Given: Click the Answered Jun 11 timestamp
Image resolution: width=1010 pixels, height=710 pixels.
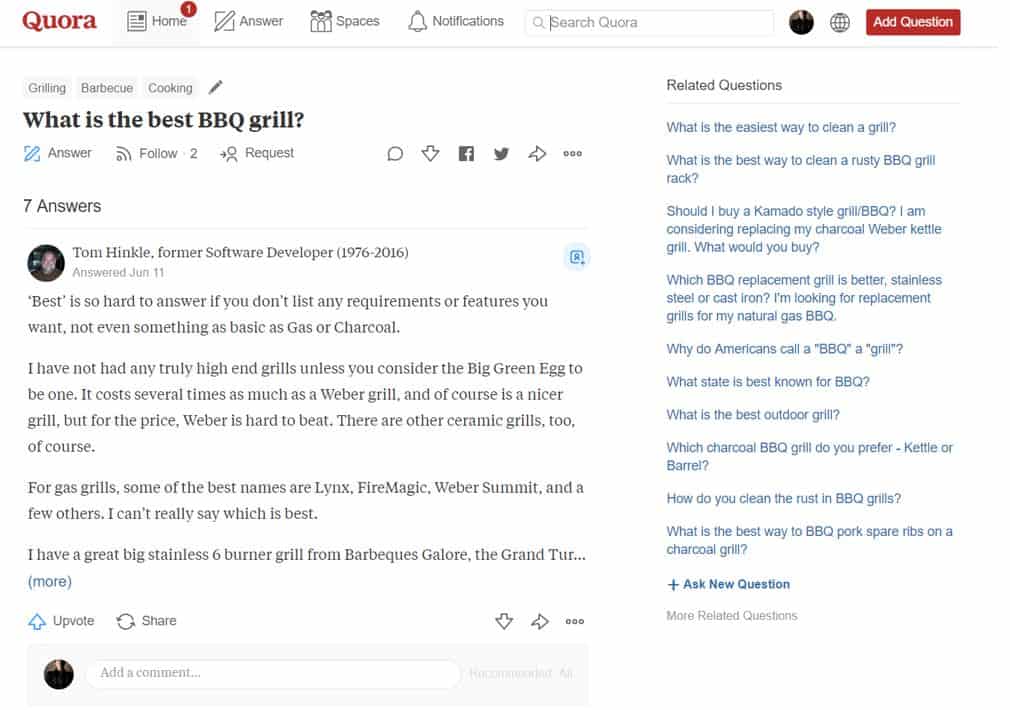Looking at the screenshot, I should point(119,273).
